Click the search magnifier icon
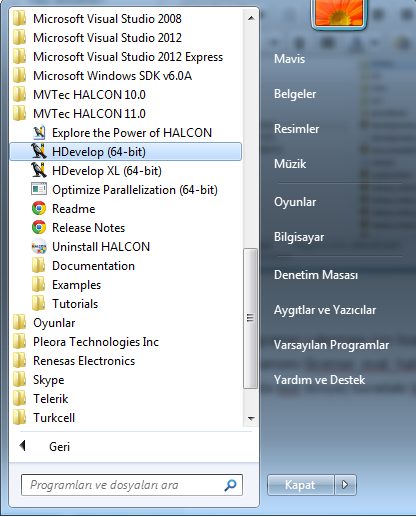The image size is (416, 517). [231, 485]
